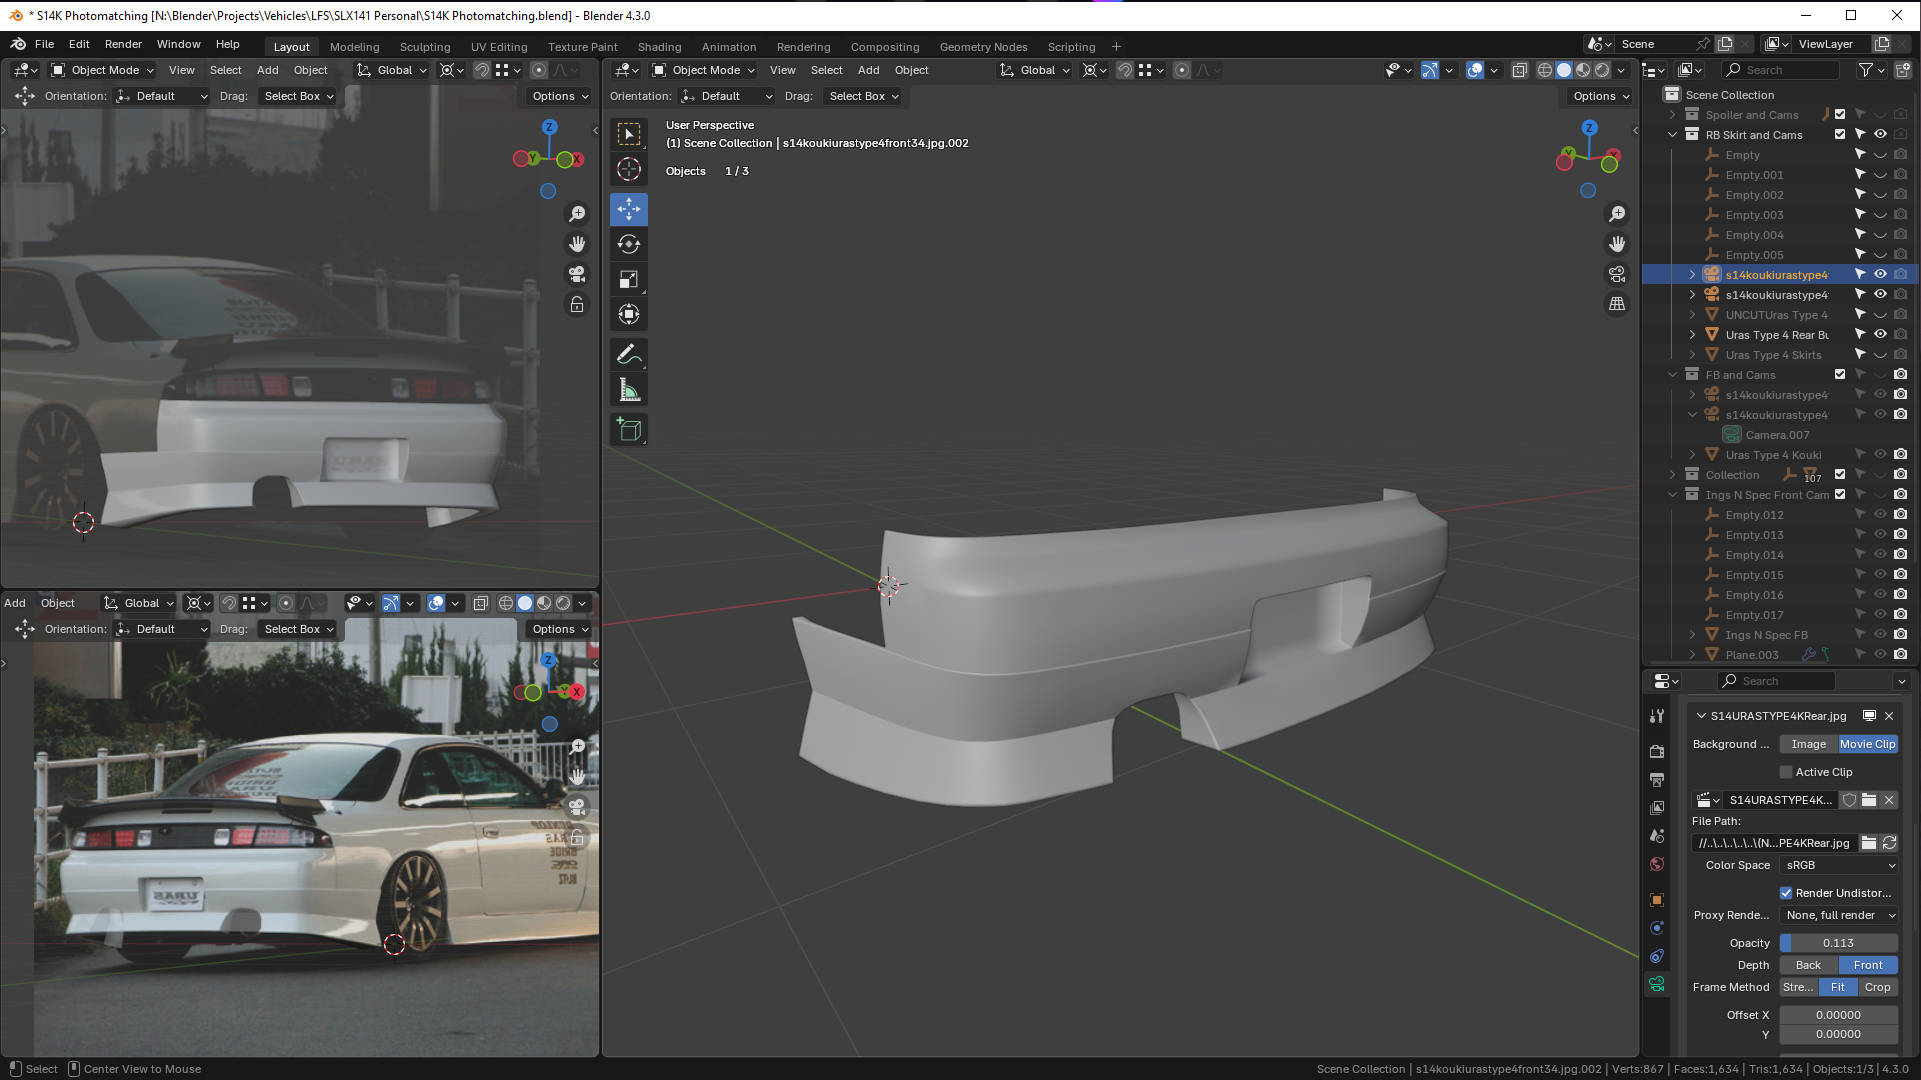This screenshot has width=1921, height=1080.
Task: Click the 3D Cursor tool
Action: pos(629,169)
